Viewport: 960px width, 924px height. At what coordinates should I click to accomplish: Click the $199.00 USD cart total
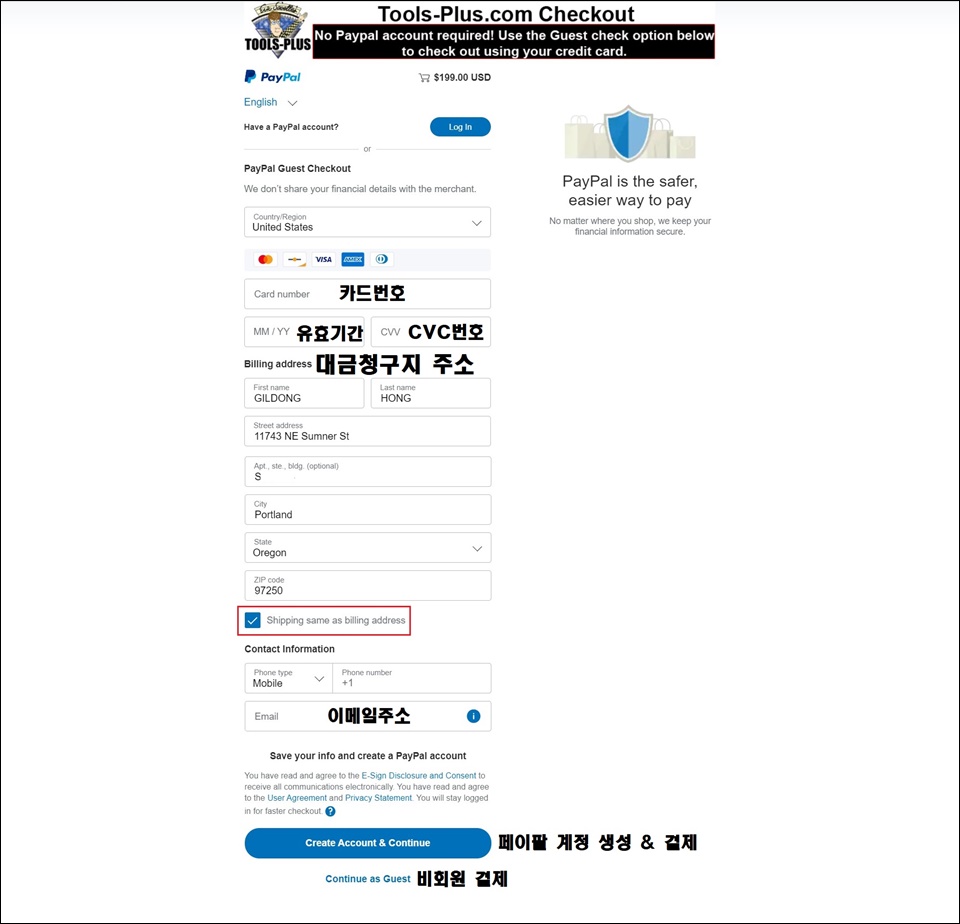[462, 78]
